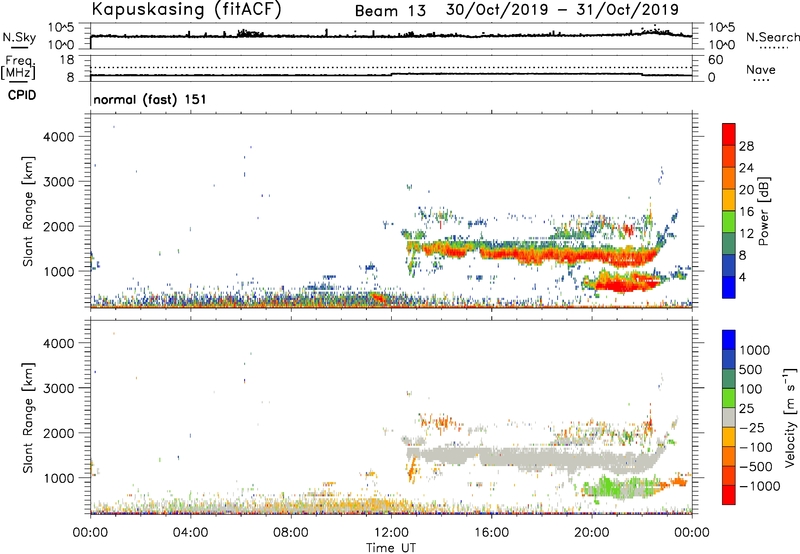Screen dimensions: 800x554
Task: Click the plot title "Kapuskasing (fitACF)"
Action: pos(186,9)
